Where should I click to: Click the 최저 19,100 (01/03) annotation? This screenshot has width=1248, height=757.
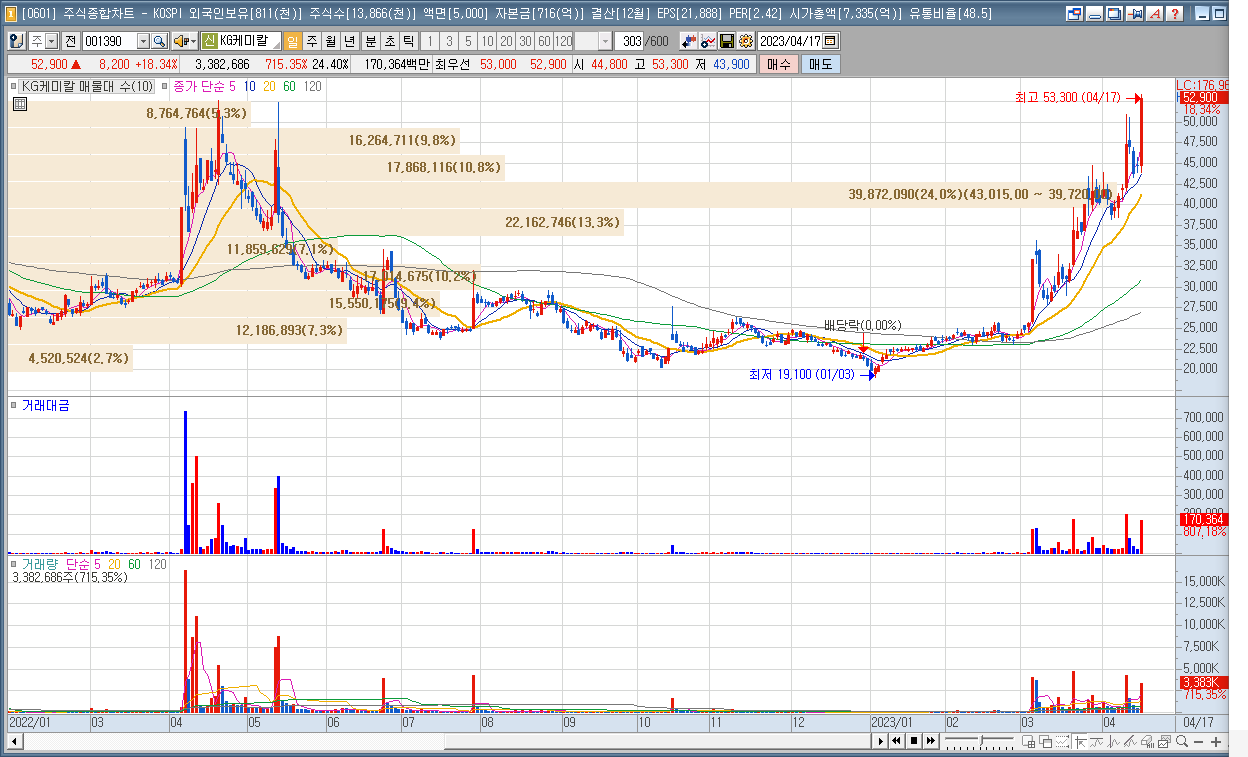coord(803,375)
